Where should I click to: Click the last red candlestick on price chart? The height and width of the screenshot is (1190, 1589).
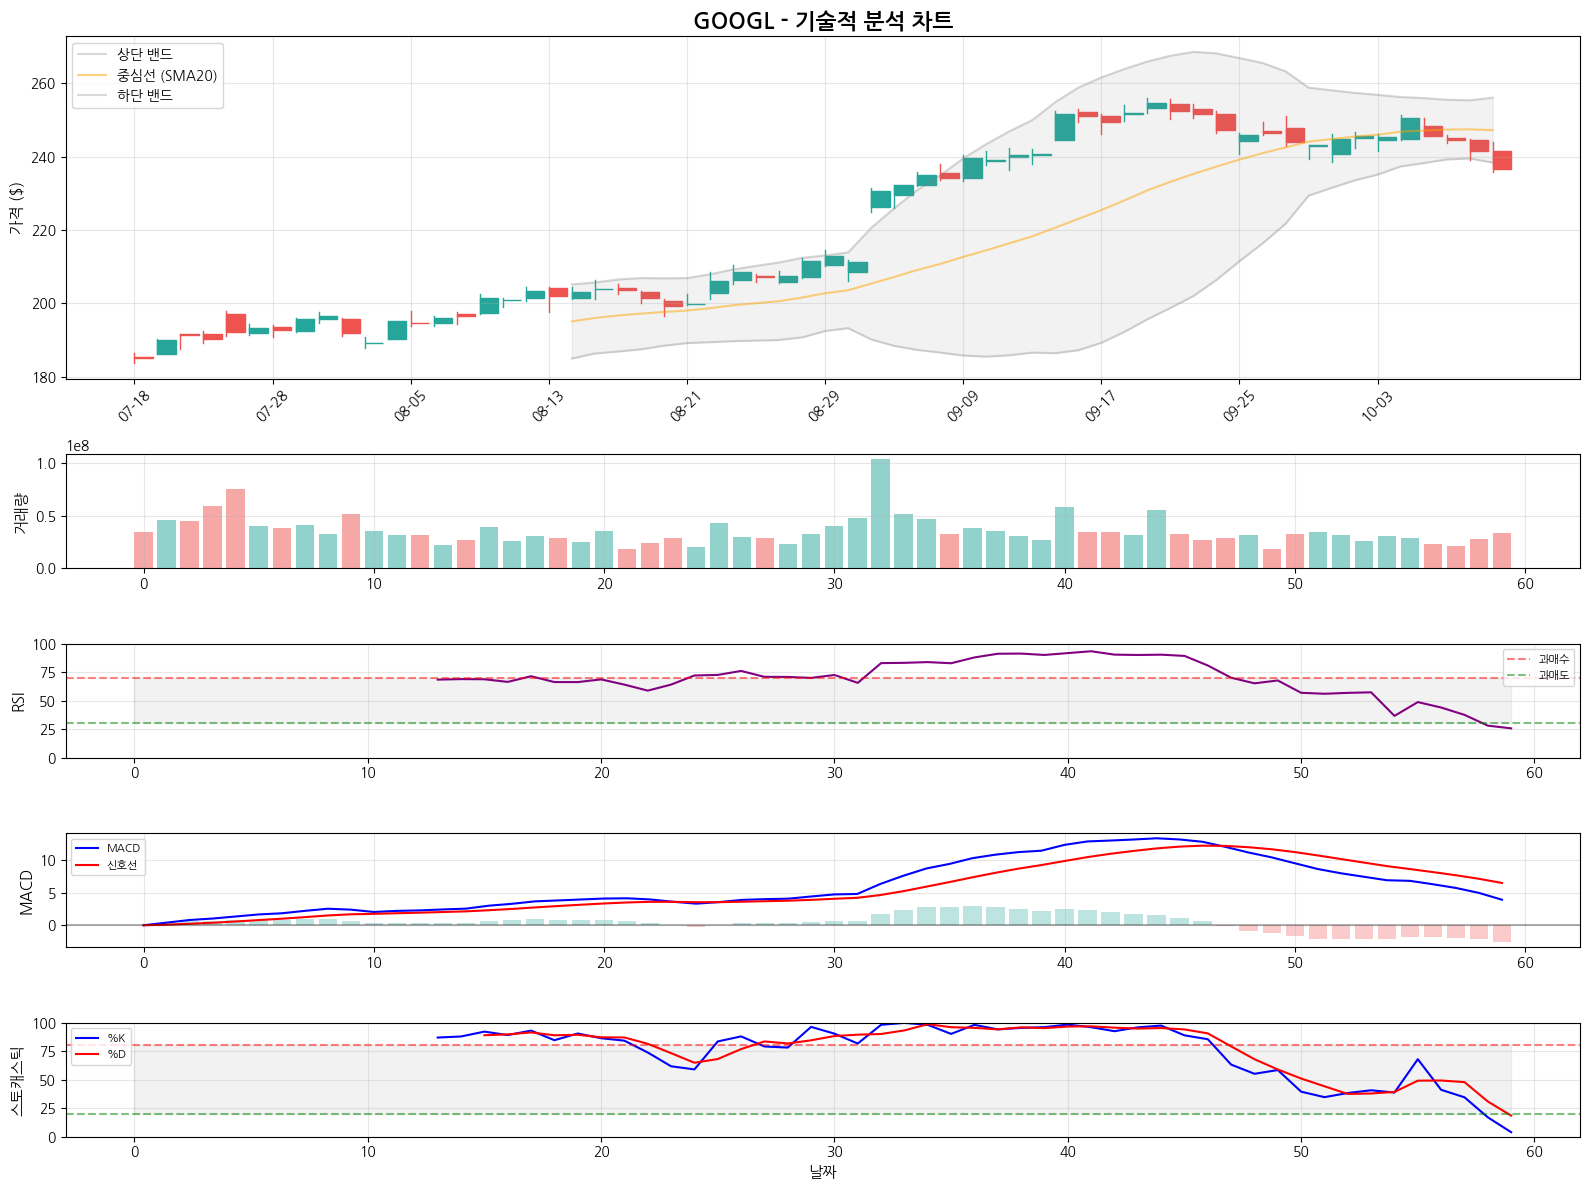[x=1502, y=160]
